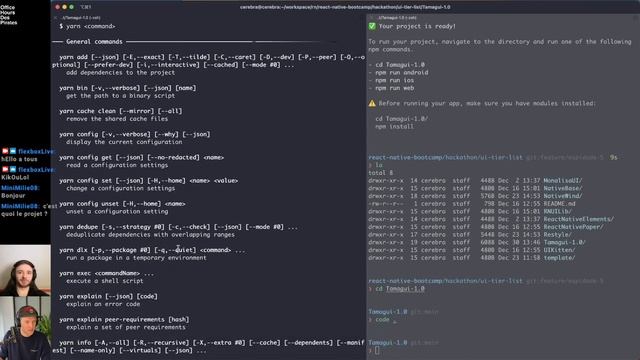This screenshot has height=360, width=640.
Task: Click the 'yarn config unset' command line
Action: pyautogui.click(x=122, y=204)
